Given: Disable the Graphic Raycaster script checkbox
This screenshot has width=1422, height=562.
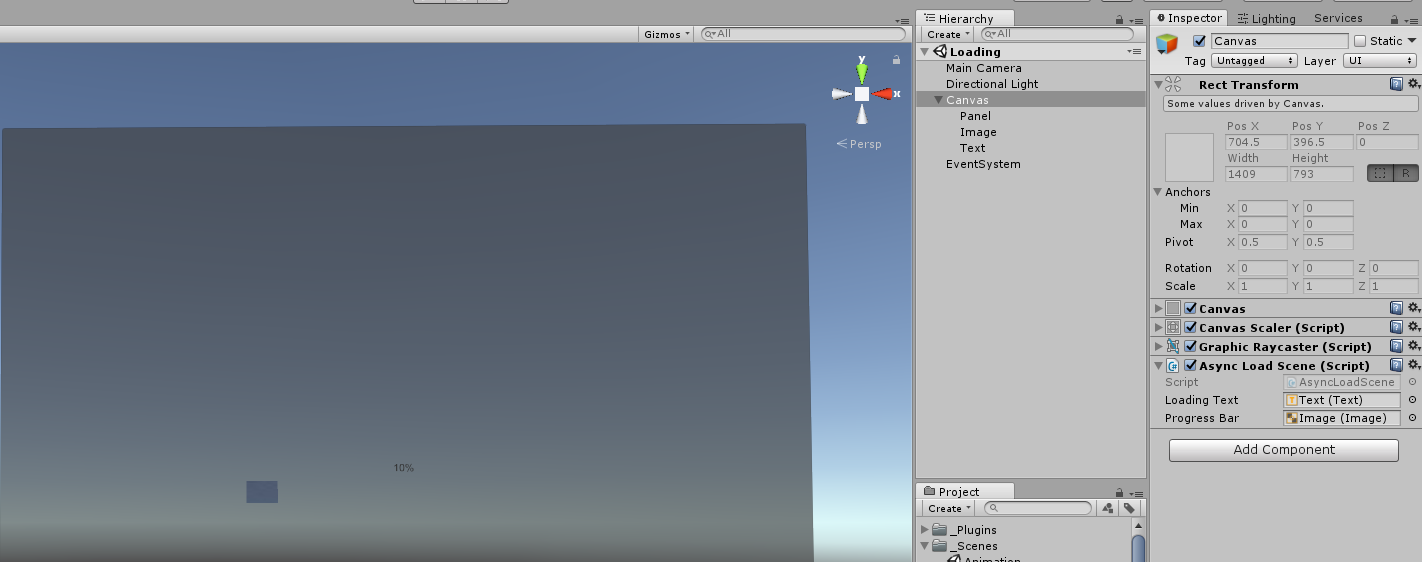Looking at the screenshot, I should pyautogui.click(x=1191, y=347).
